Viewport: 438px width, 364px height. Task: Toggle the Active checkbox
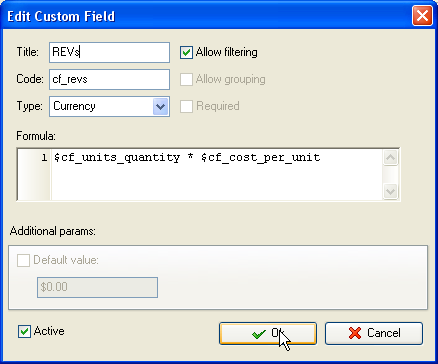(x=24, y=331)
